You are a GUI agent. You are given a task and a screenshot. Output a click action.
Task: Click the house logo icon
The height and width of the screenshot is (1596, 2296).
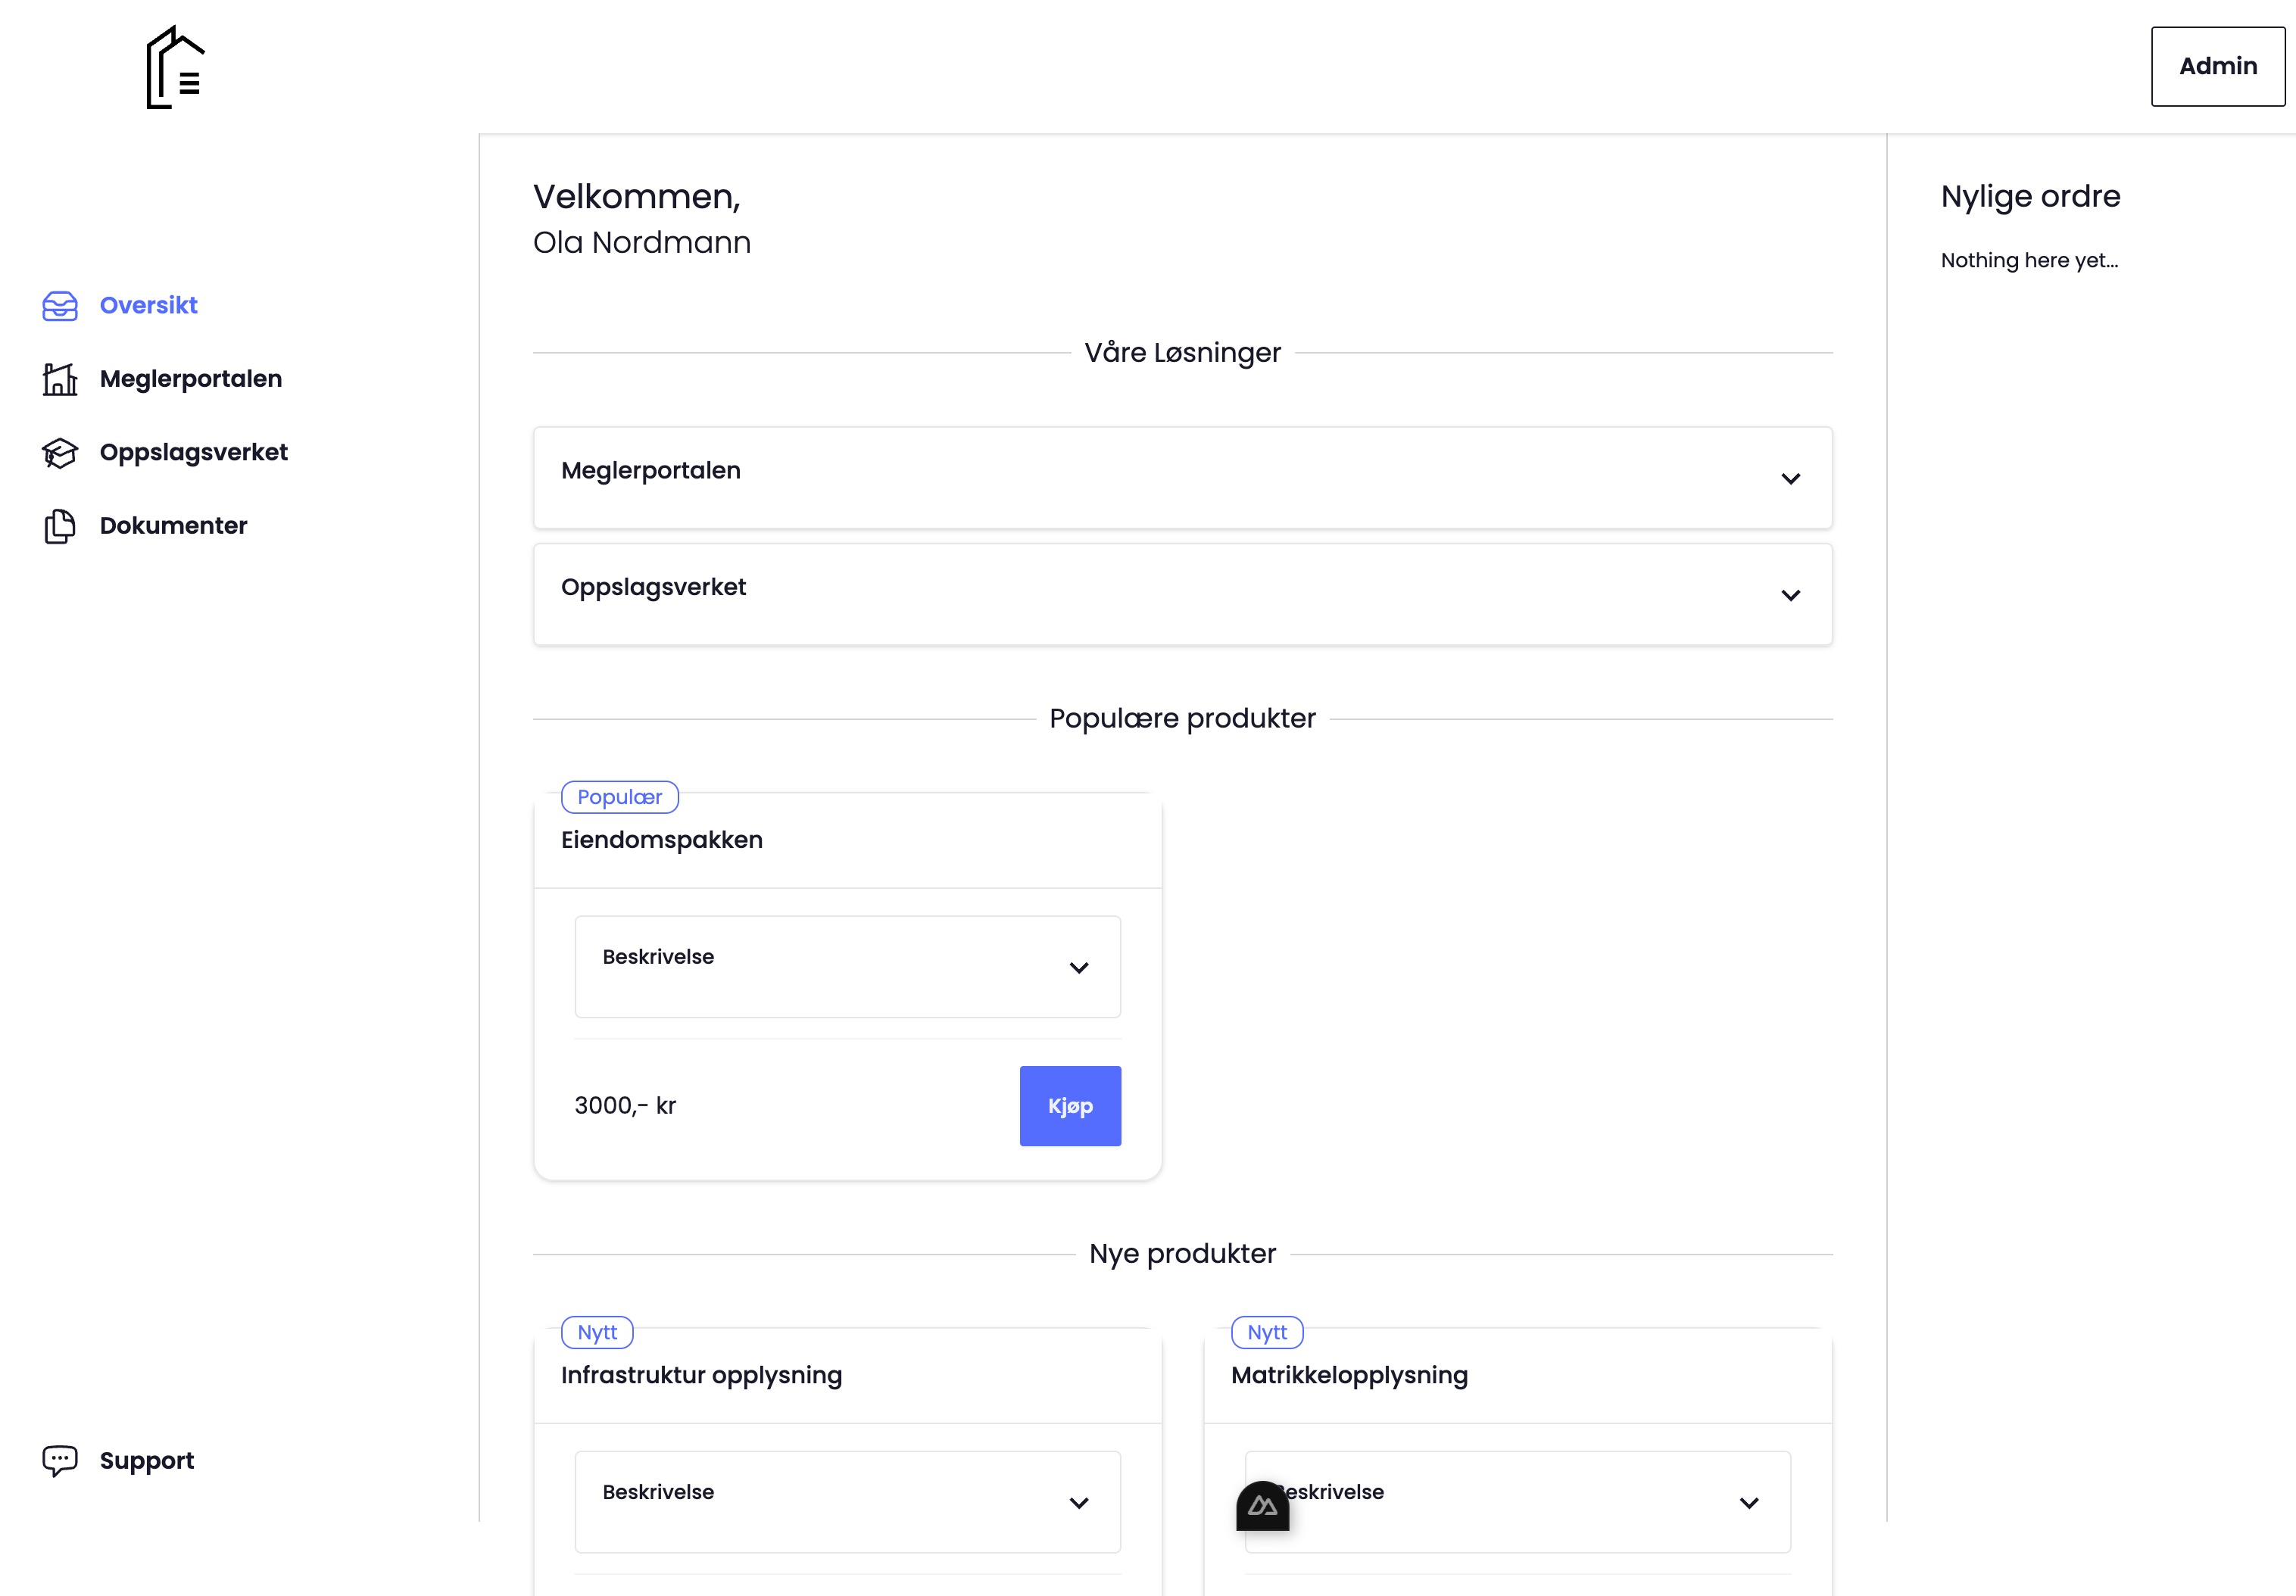175,67
